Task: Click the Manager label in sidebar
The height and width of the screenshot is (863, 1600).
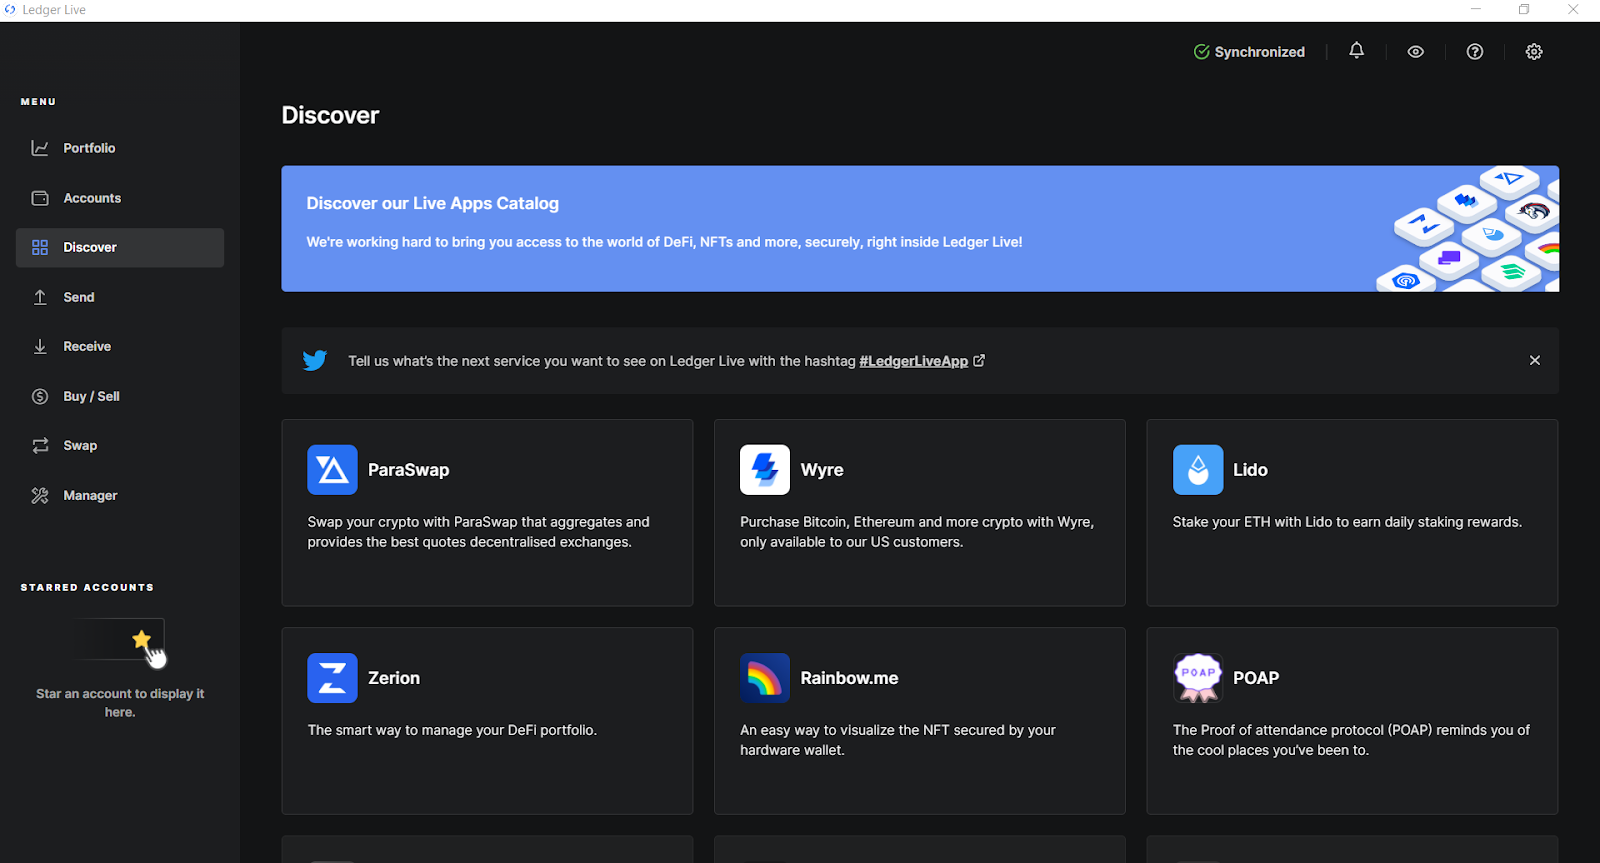Action: [90, 495]
